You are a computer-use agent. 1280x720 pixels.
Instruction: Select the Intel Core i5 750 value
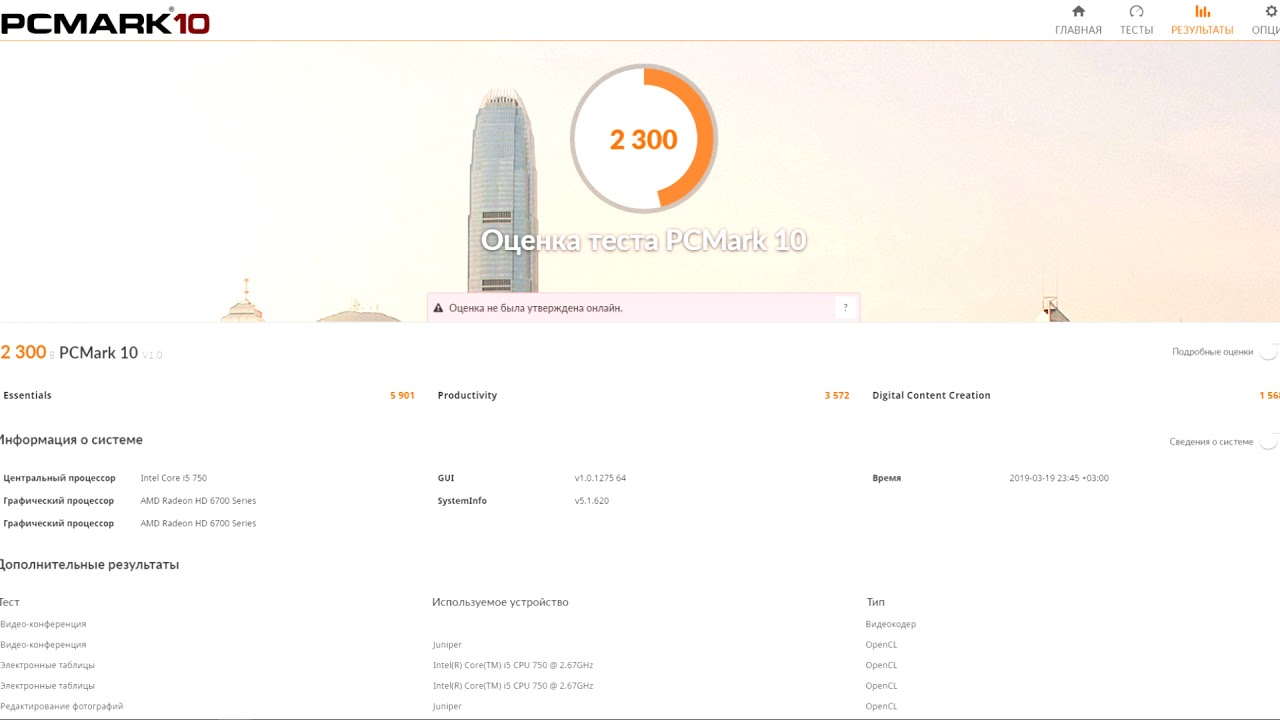[x=174, y=478]
